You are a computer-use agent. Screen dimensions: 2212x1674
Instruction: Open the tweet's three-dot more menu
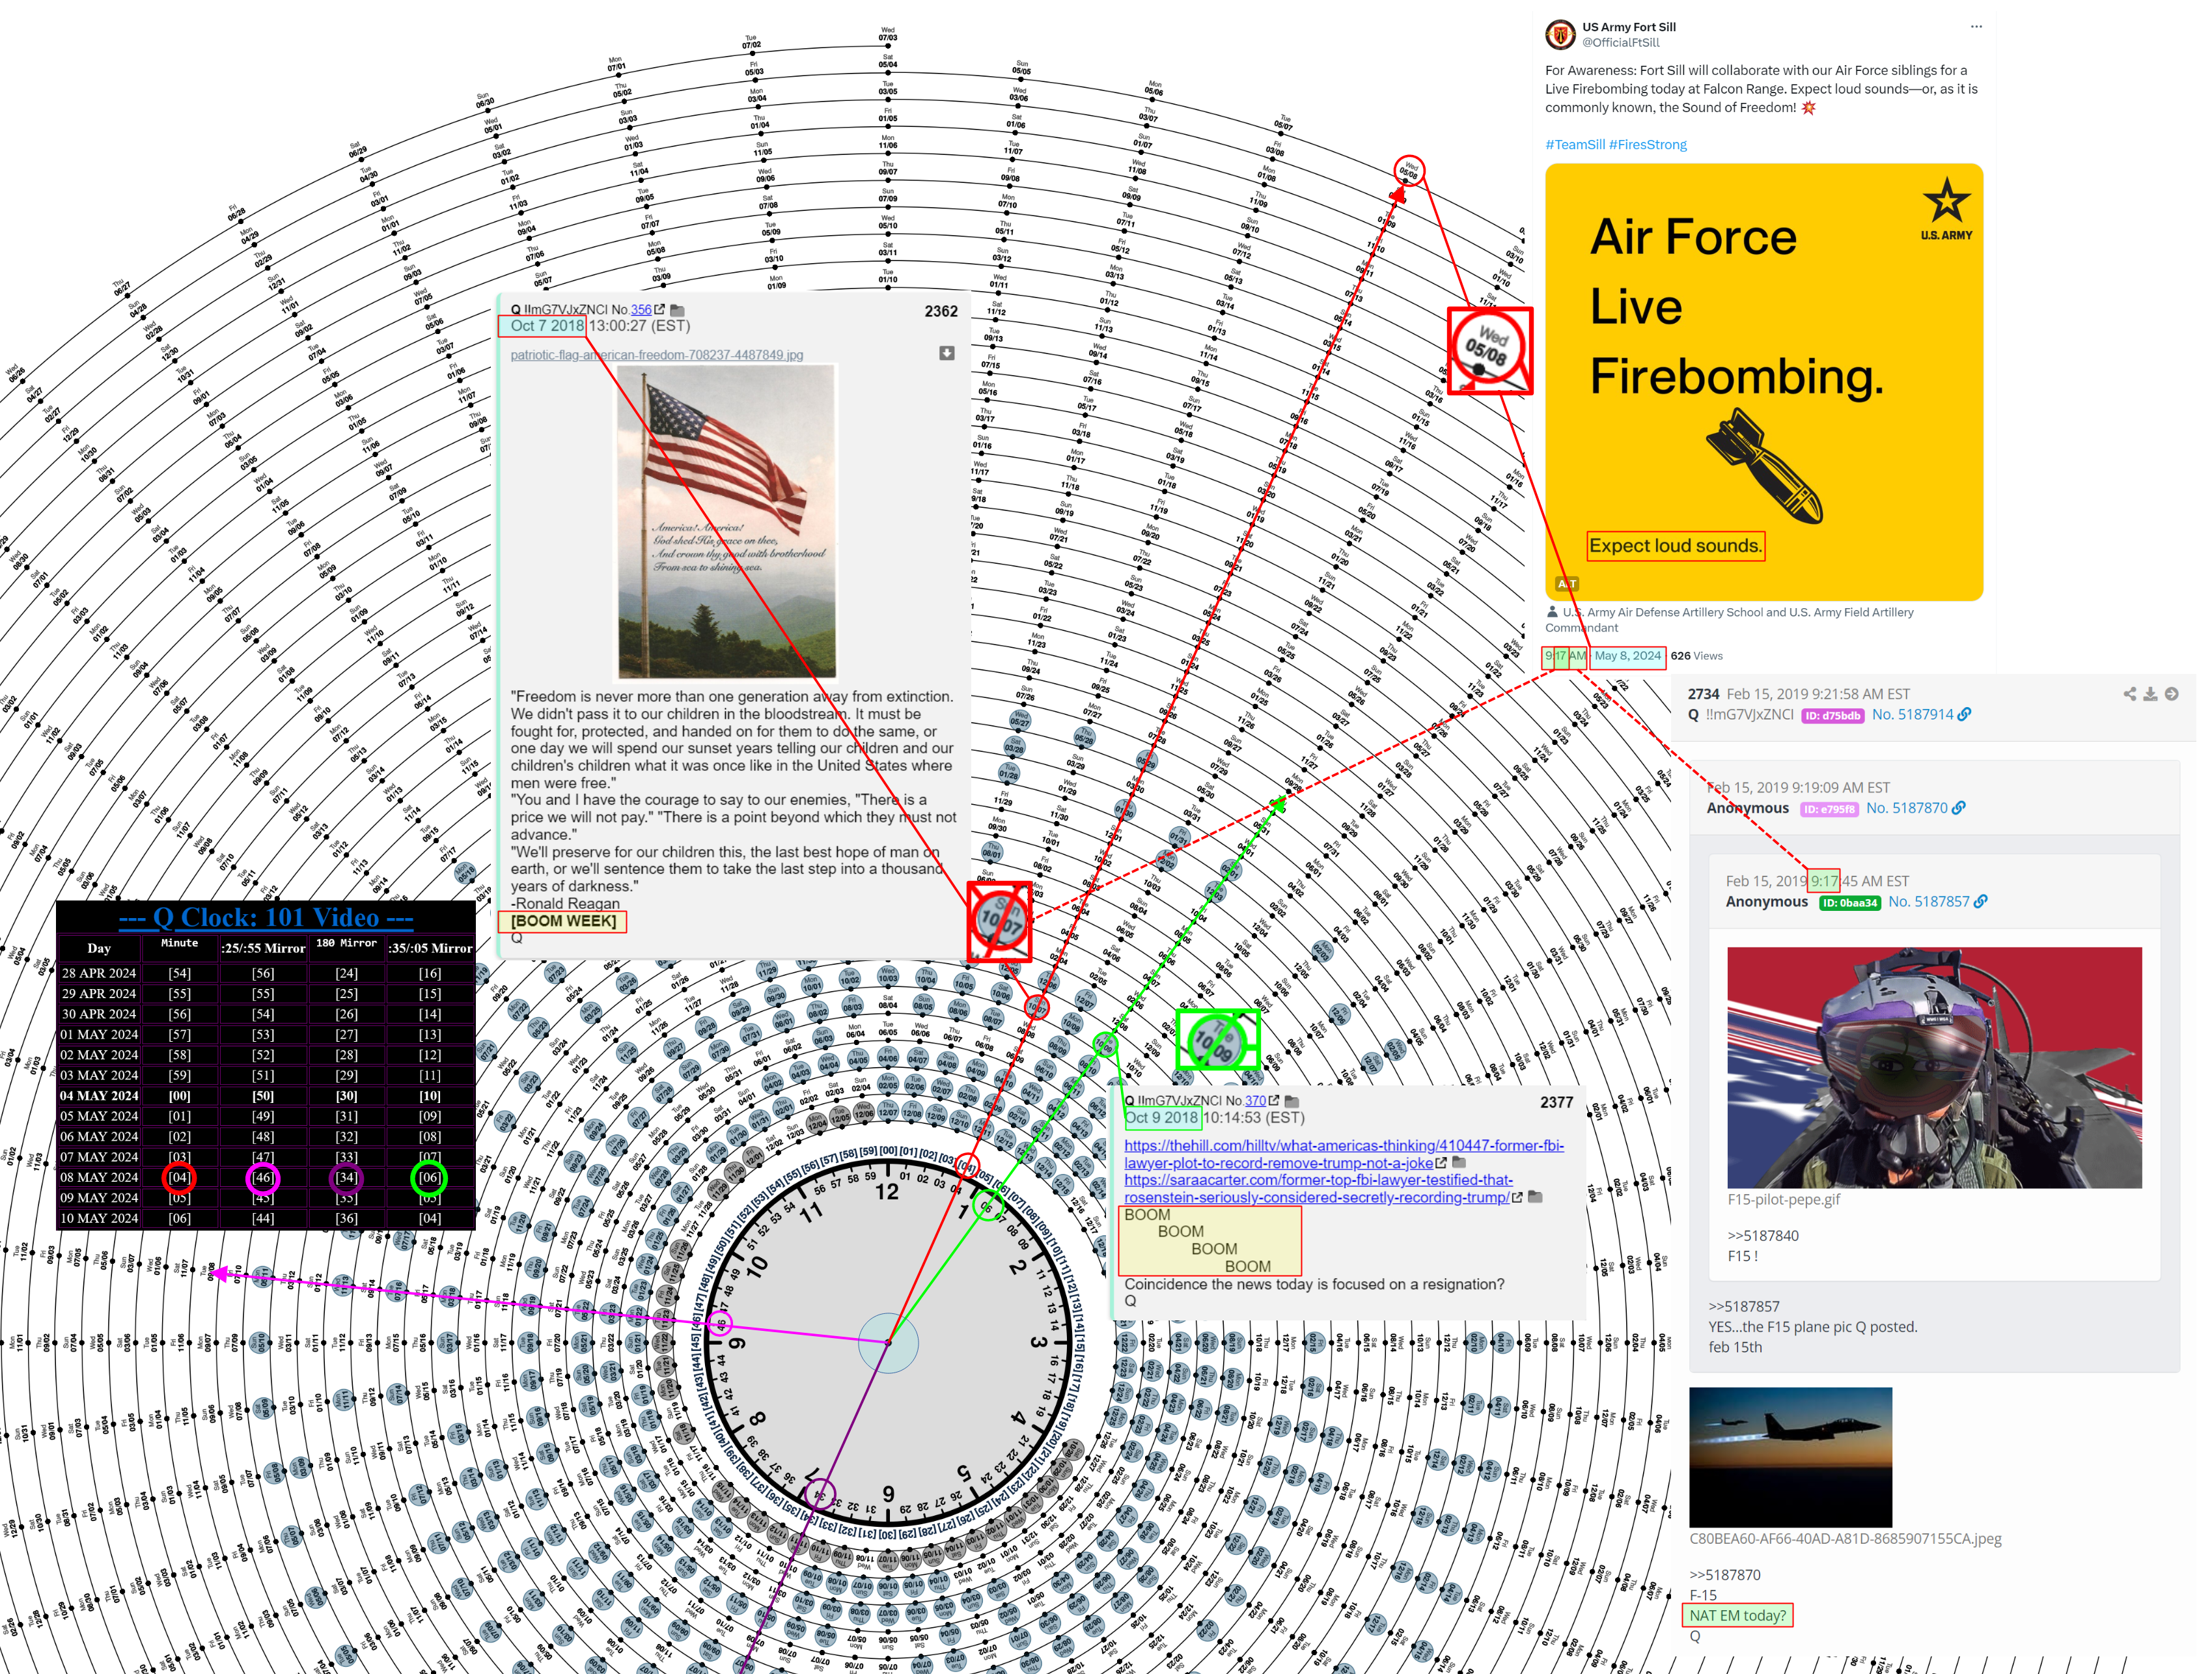tap(1976, 27)
